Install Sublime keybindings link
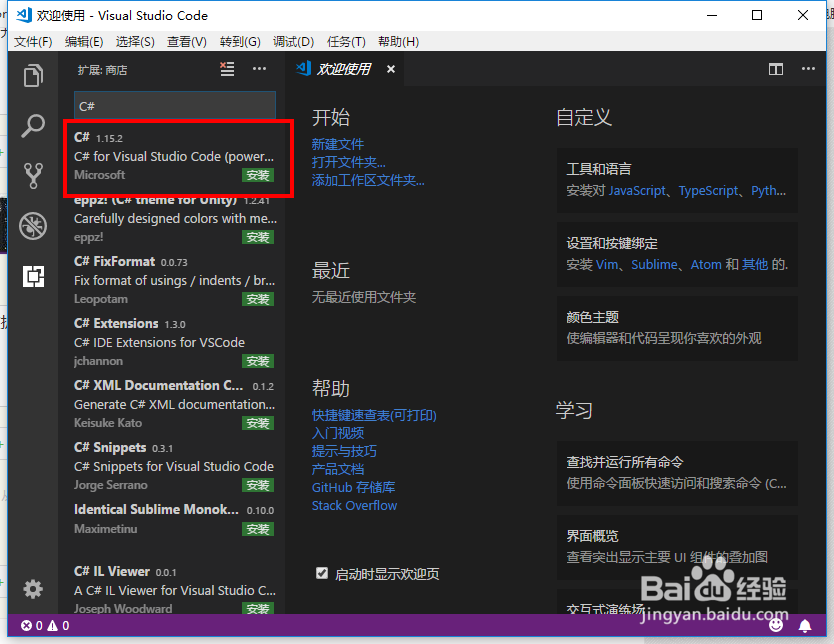834x644 pixels. [x=654, y=264]
